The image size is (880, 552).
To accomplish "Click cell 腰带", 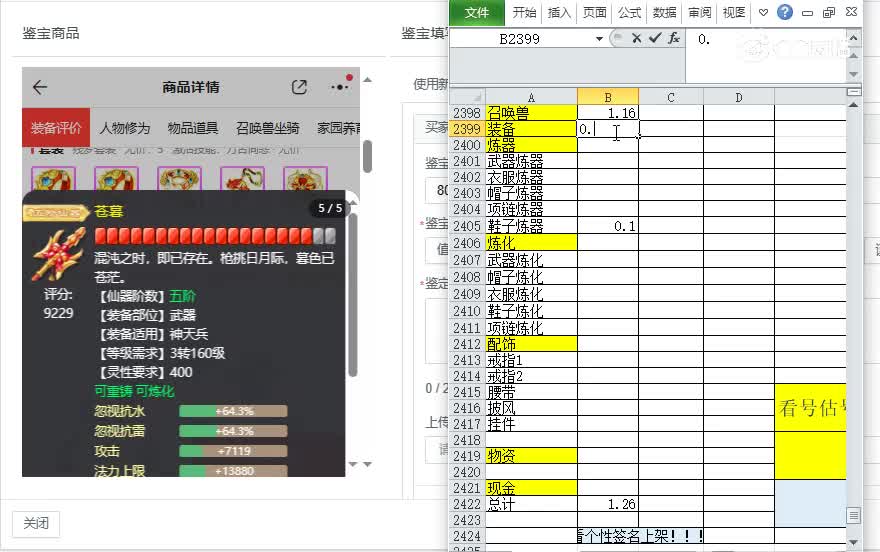I will tap(531, 392).
